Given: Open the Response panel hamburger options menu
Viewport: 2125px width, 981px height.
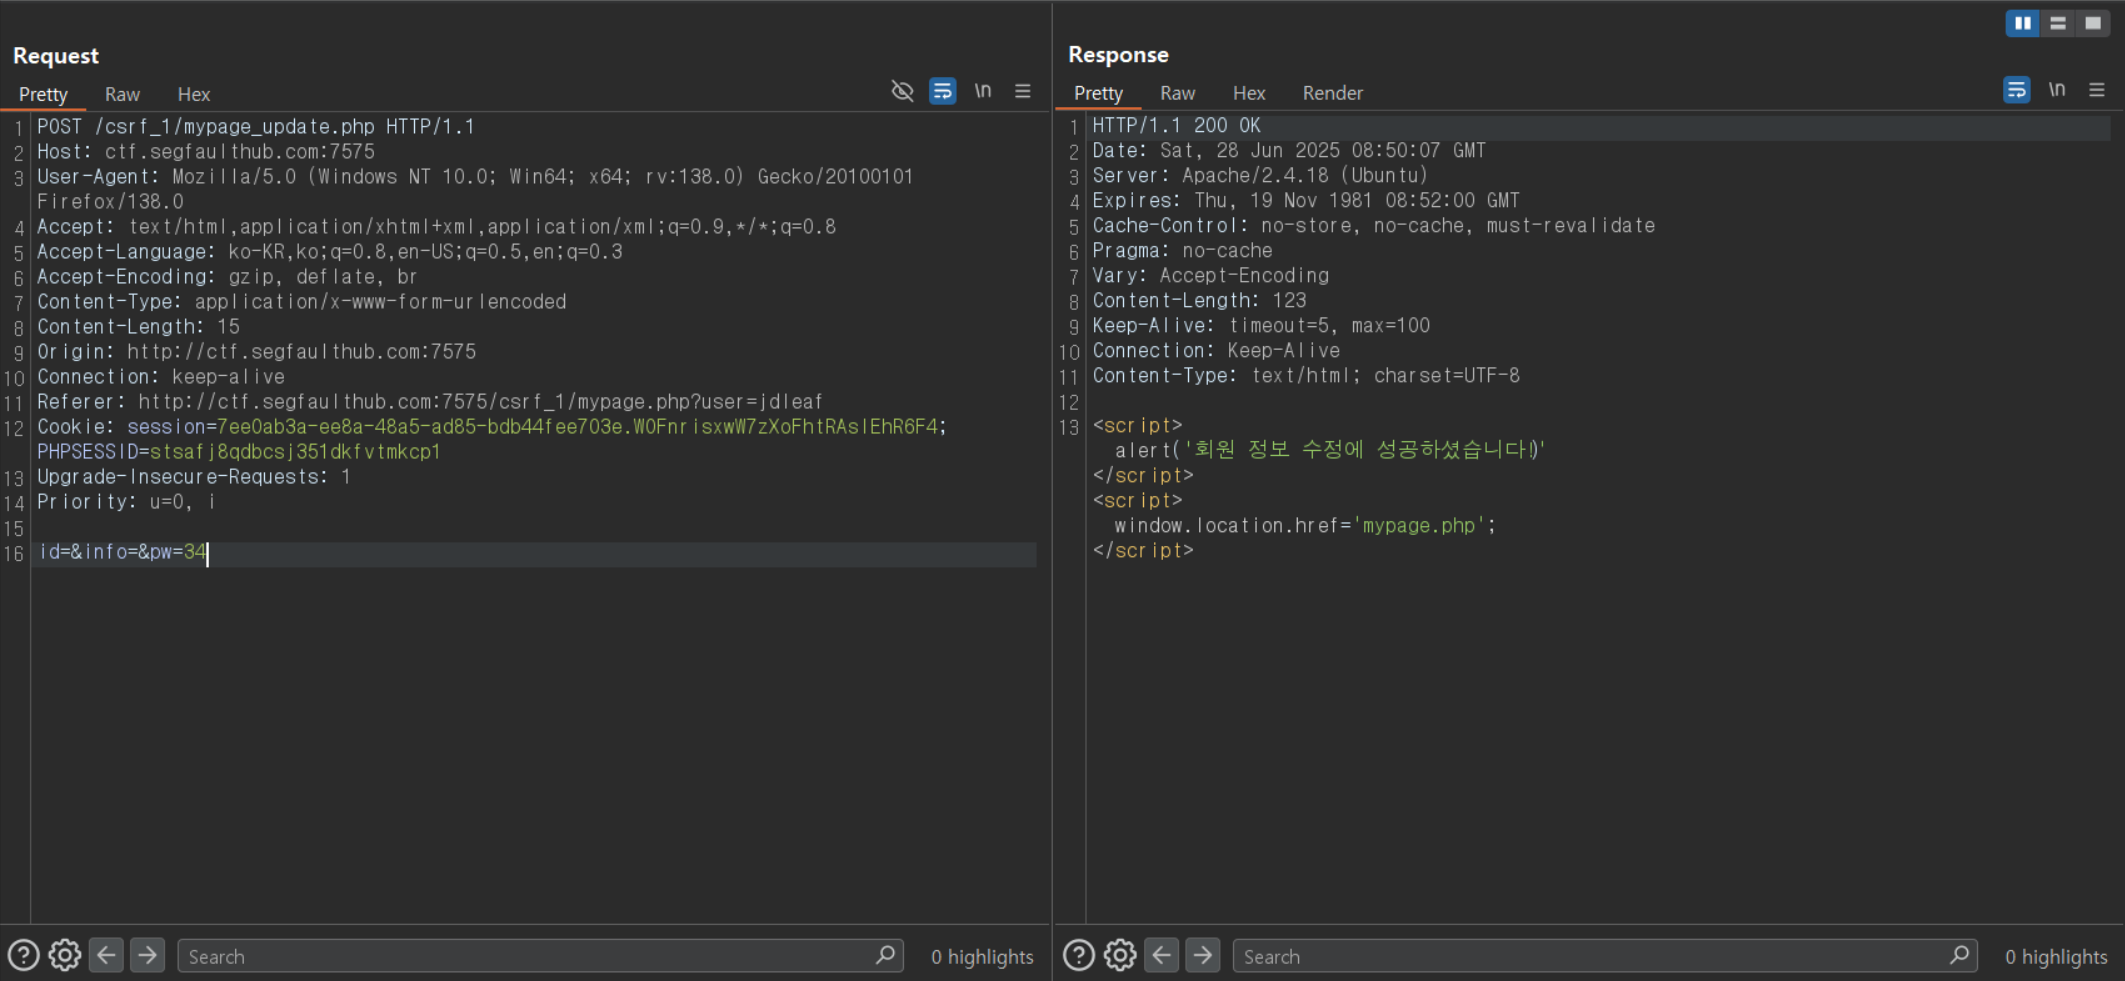Looking at the screenshot, I should (x=2097, y=90).
